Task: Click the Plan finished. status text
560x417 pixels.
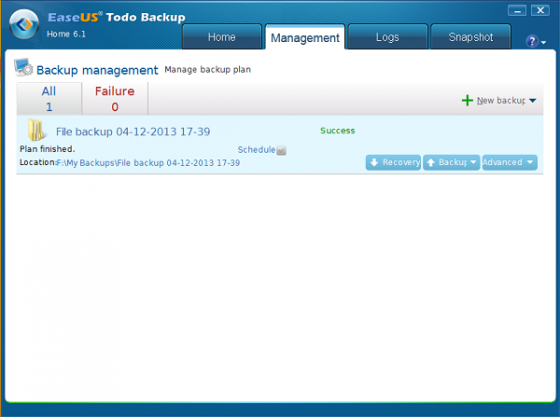Action: pos(47,149)
